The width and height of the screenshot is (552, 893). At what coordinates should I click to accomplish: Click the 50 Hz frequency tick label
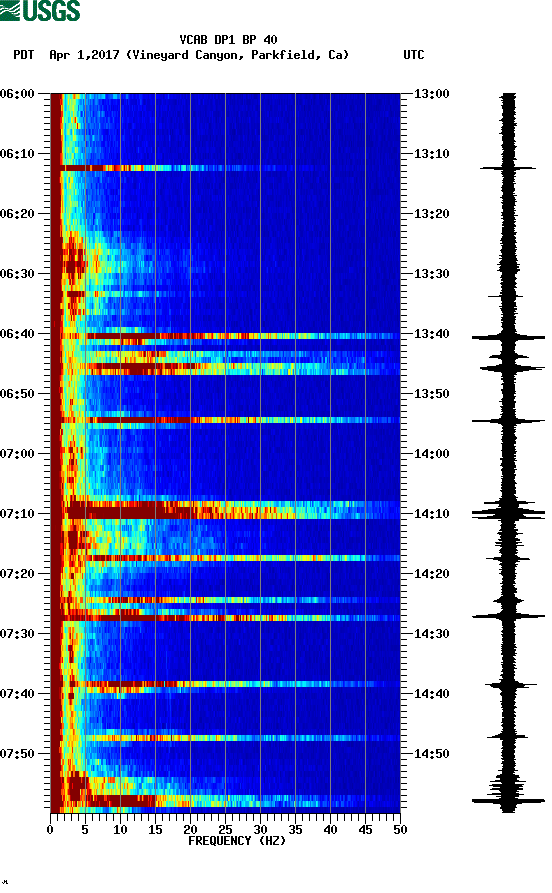point(400,830)
